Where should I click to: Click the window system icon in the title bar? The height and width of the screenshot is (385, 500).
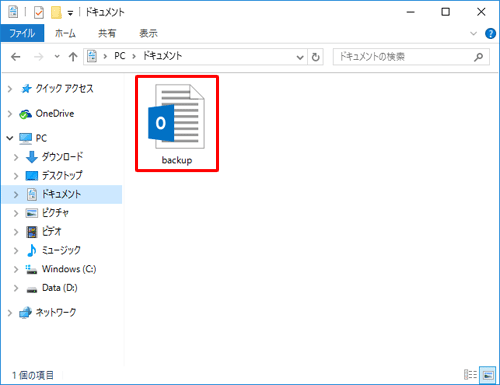tap(13, 12)
